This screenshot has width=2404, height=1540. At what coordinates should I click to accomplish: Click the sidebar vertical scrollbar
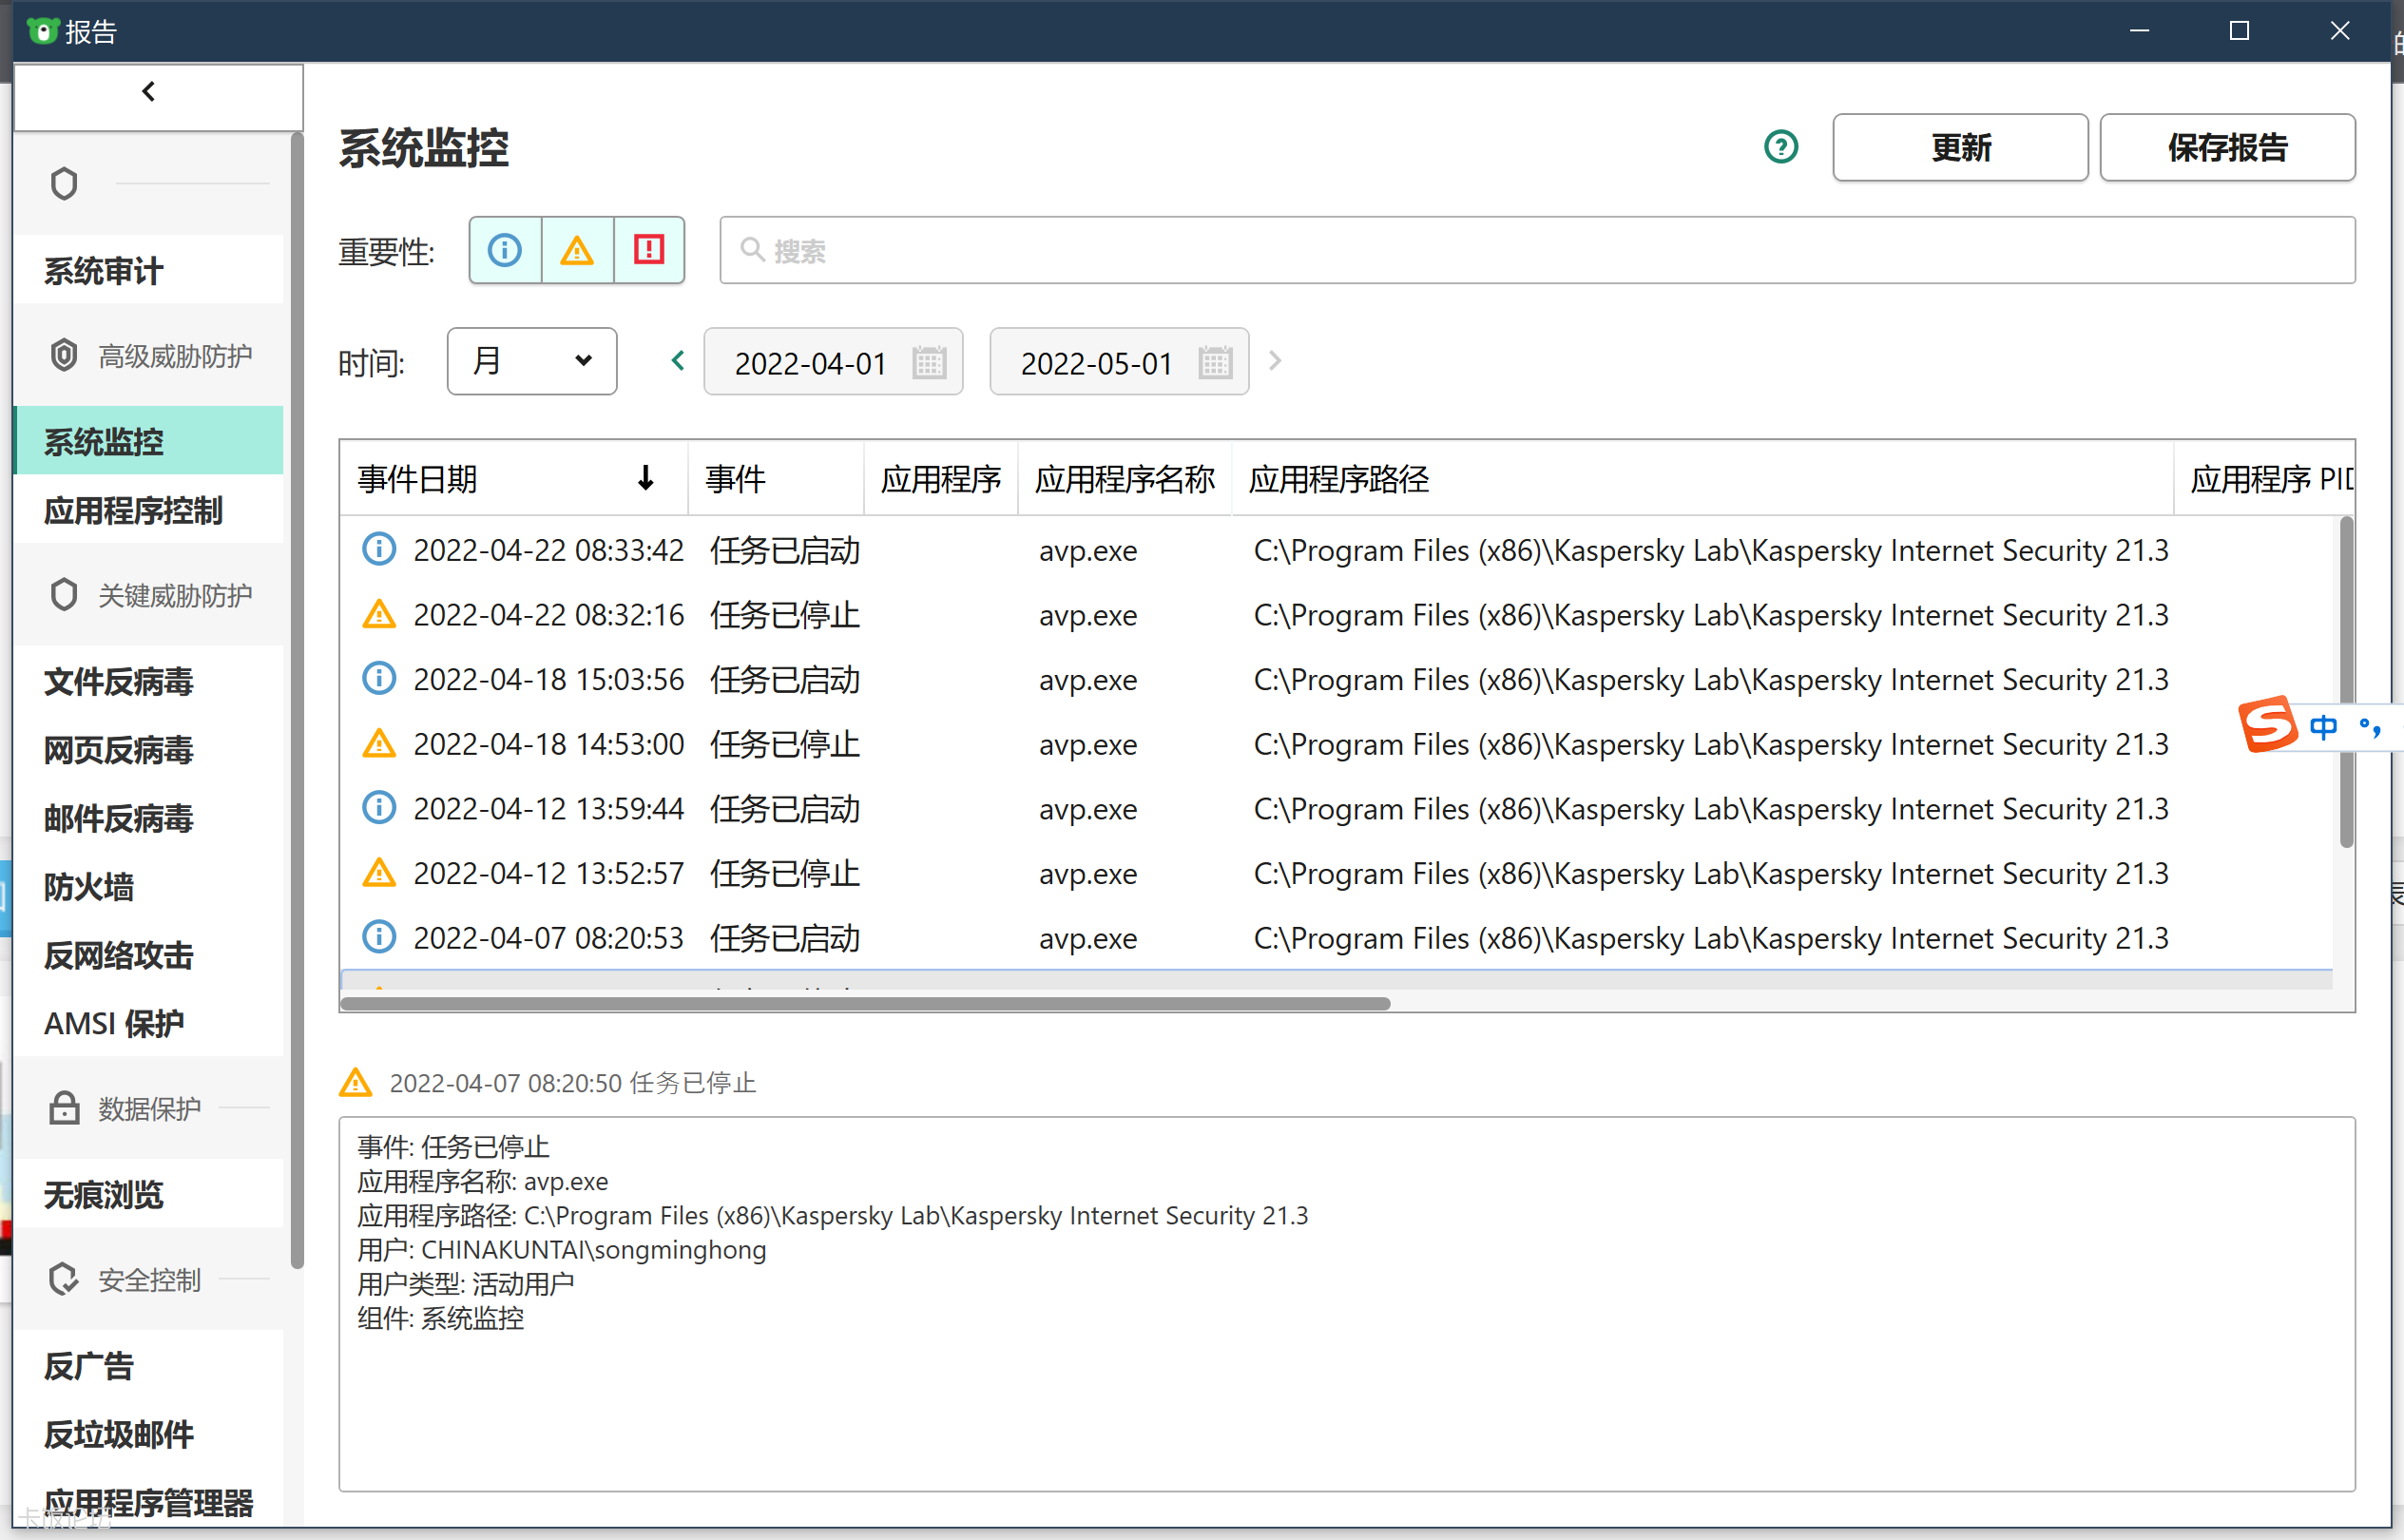pyautogui.click(x=297, y=700)
